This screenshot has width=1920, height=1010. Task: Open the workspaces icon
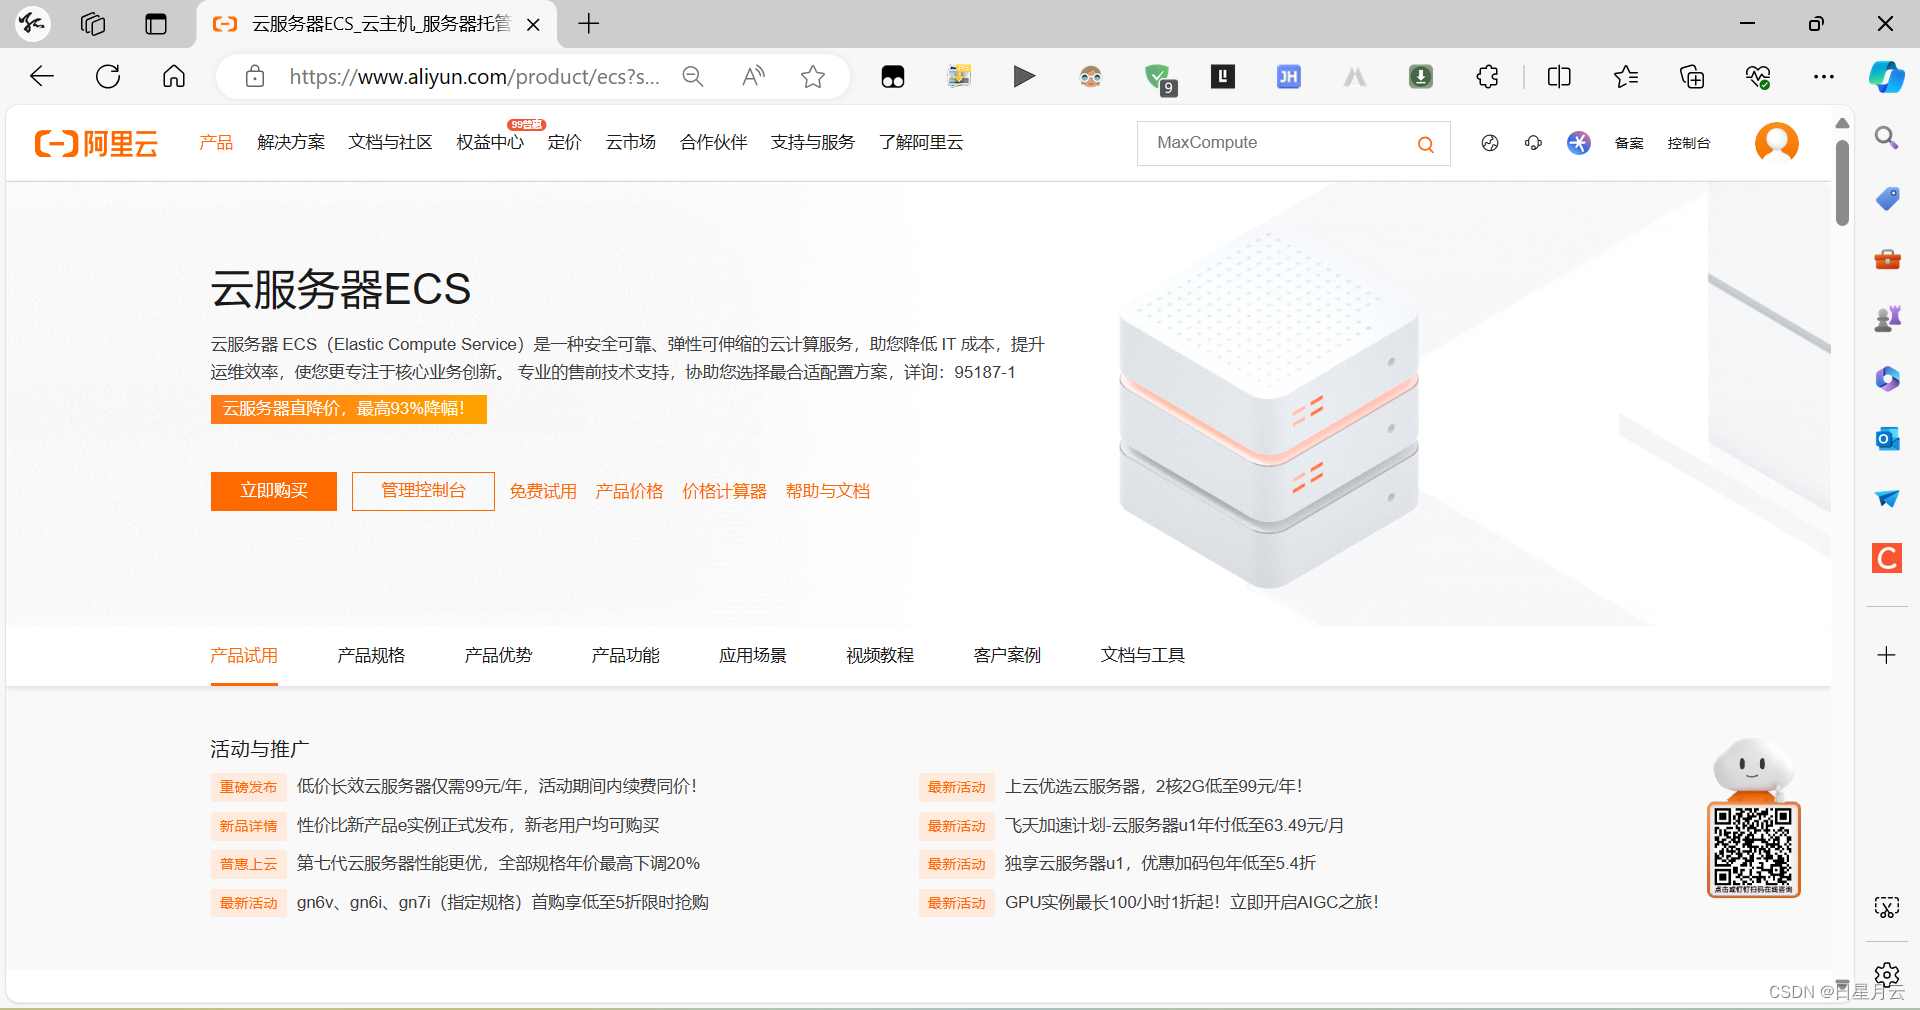point(93,24)
